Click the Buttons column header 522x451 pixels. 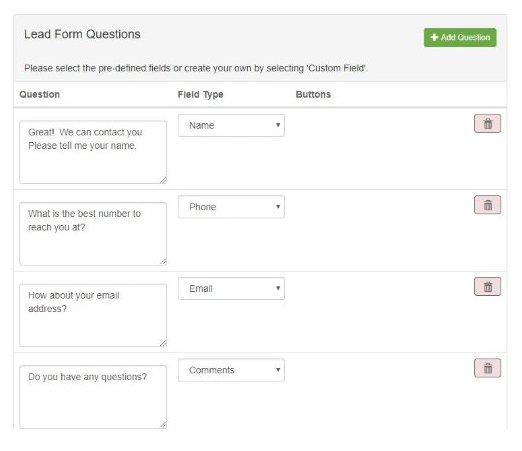click(313, 94)
